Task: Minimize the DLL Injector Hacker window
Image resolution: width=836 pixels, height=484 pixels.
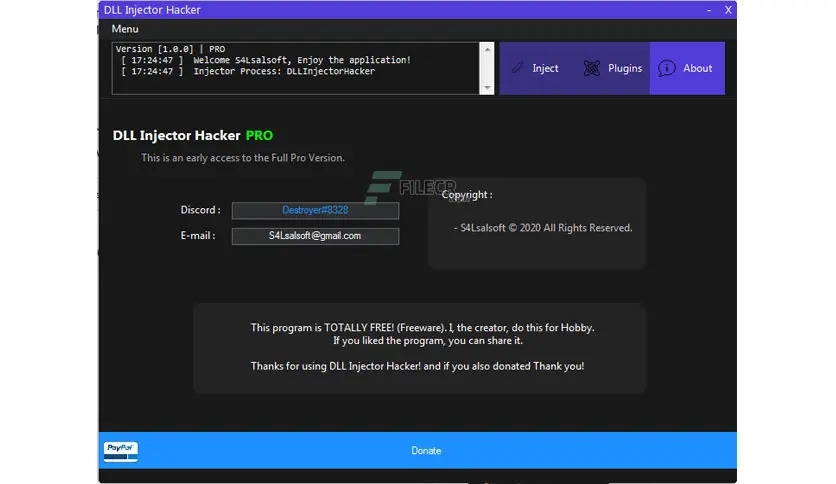Action: point(709,10)
